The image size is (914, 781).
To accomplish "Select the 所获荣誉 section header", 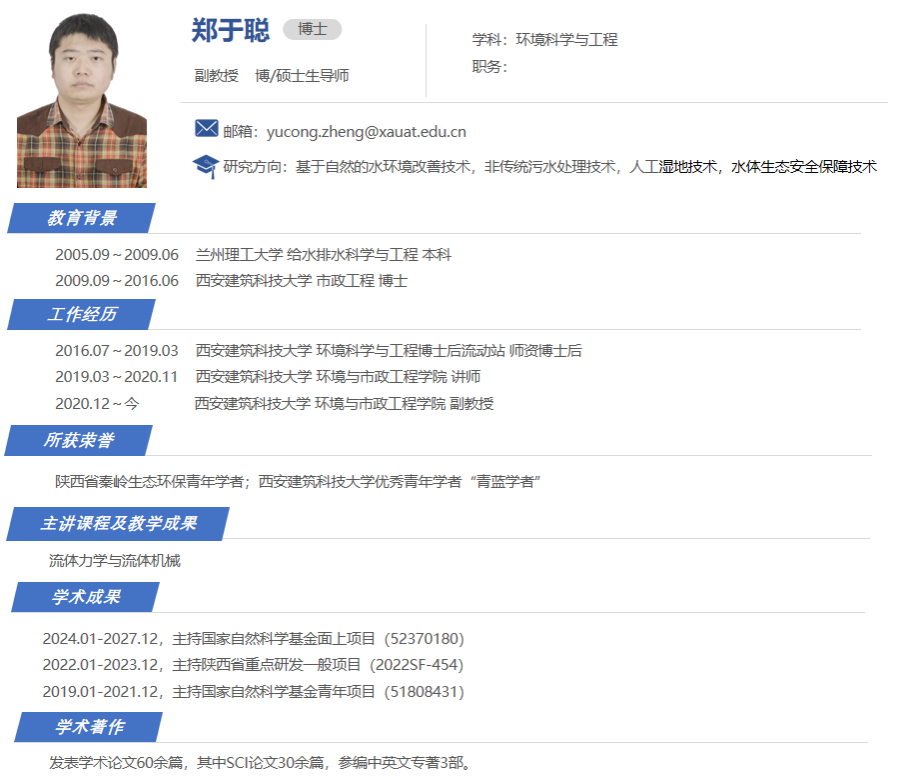I will tap(78, 440).
